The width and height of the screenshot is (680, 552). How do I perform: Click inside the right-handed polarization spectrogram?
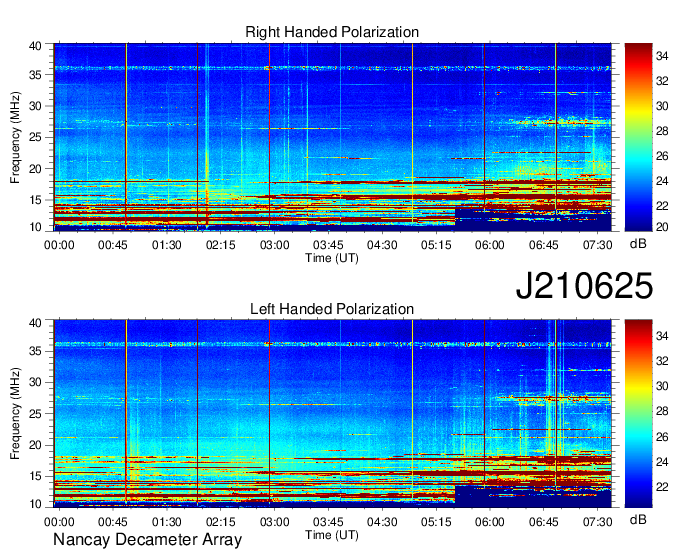coord(332,137)
